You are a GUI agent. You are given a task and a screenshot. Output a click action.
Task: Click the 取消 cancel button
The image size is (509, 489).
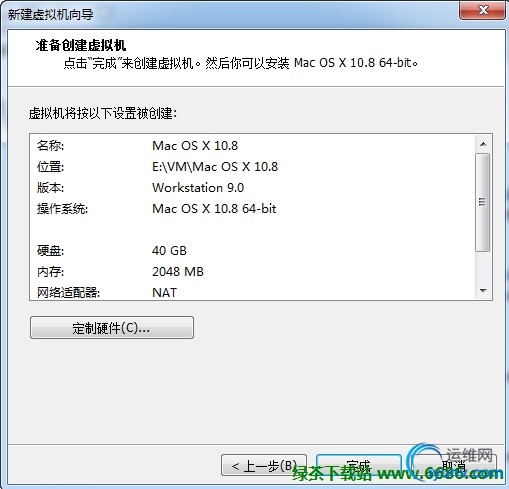(x=454, y=465)
